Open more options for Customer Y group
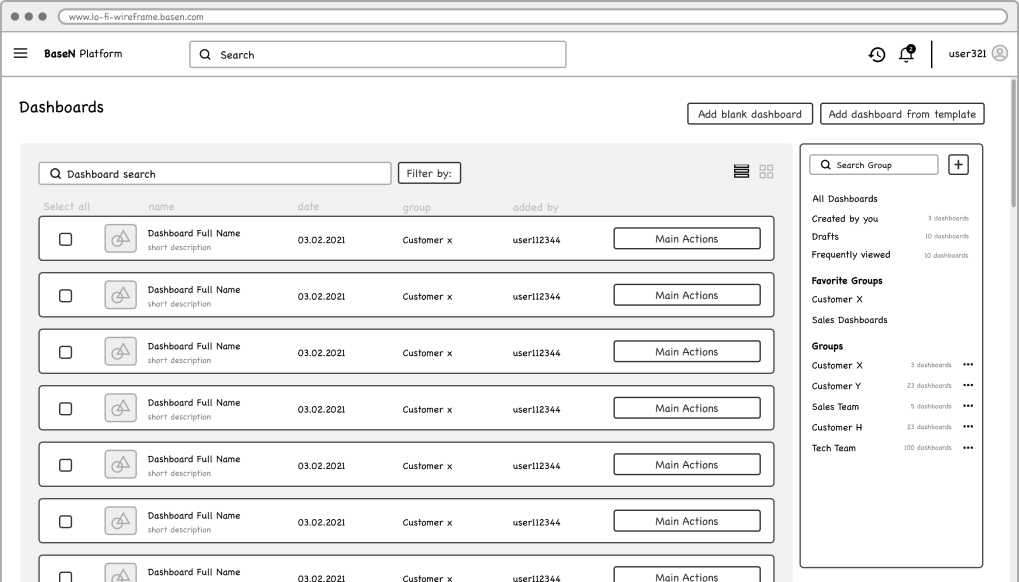1019x582 pixels. [x=968, y=385]
